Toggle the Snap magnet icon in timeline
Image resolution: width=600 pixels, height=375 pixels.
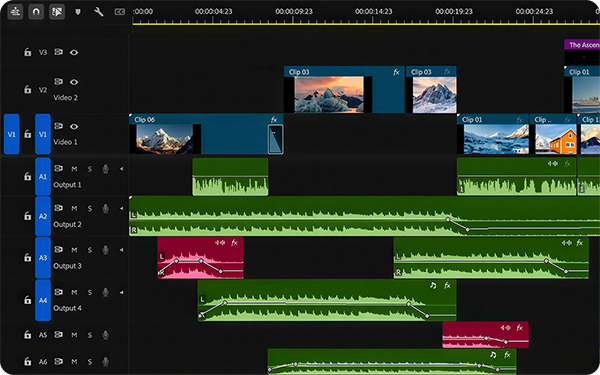click(x=36, y=12)
